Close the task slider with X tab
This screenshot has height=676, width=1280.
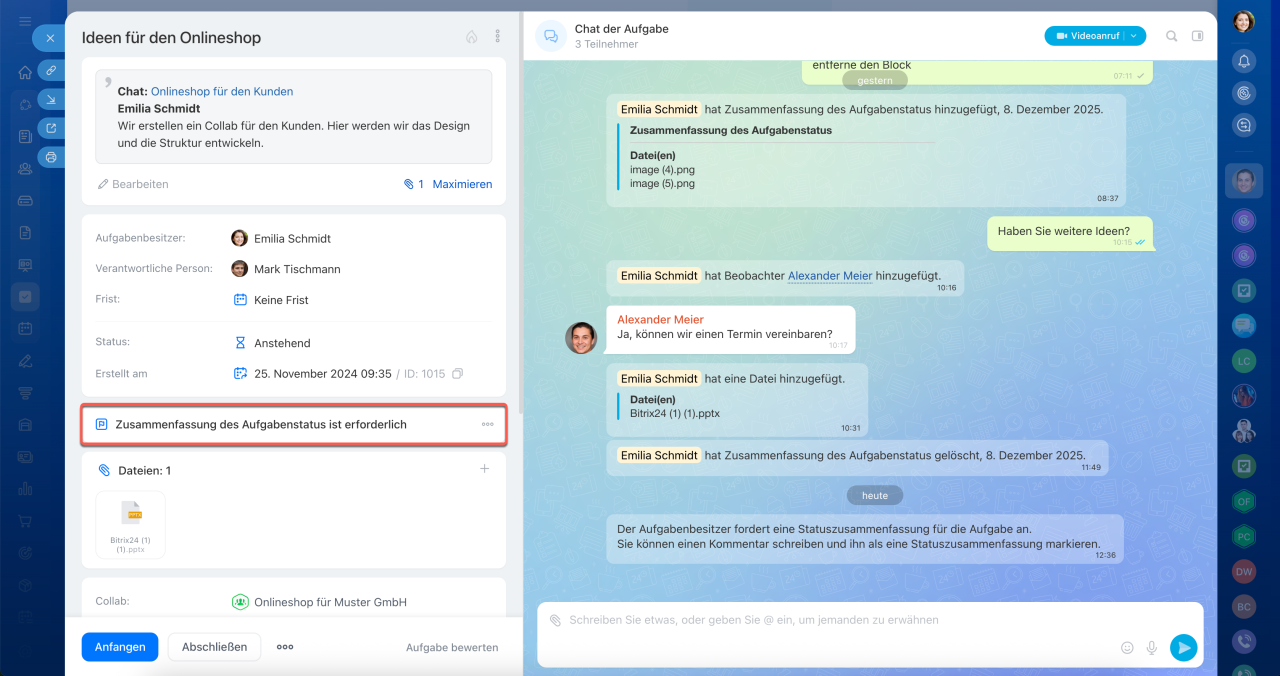(50, 38)
